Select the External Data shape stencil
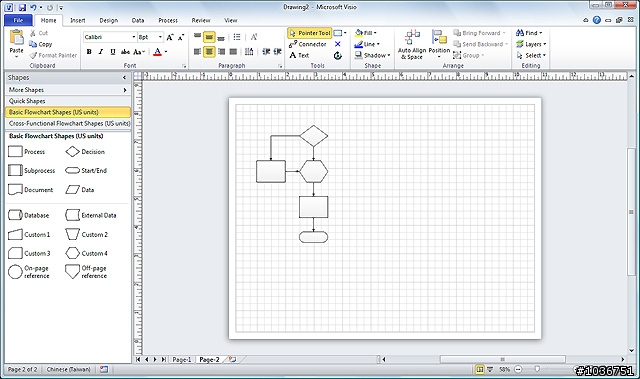 [91, 215]
